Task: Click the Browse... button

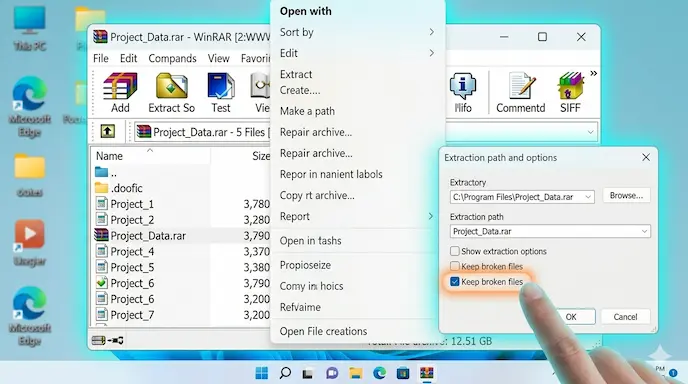Action: (x=626, y=196)
